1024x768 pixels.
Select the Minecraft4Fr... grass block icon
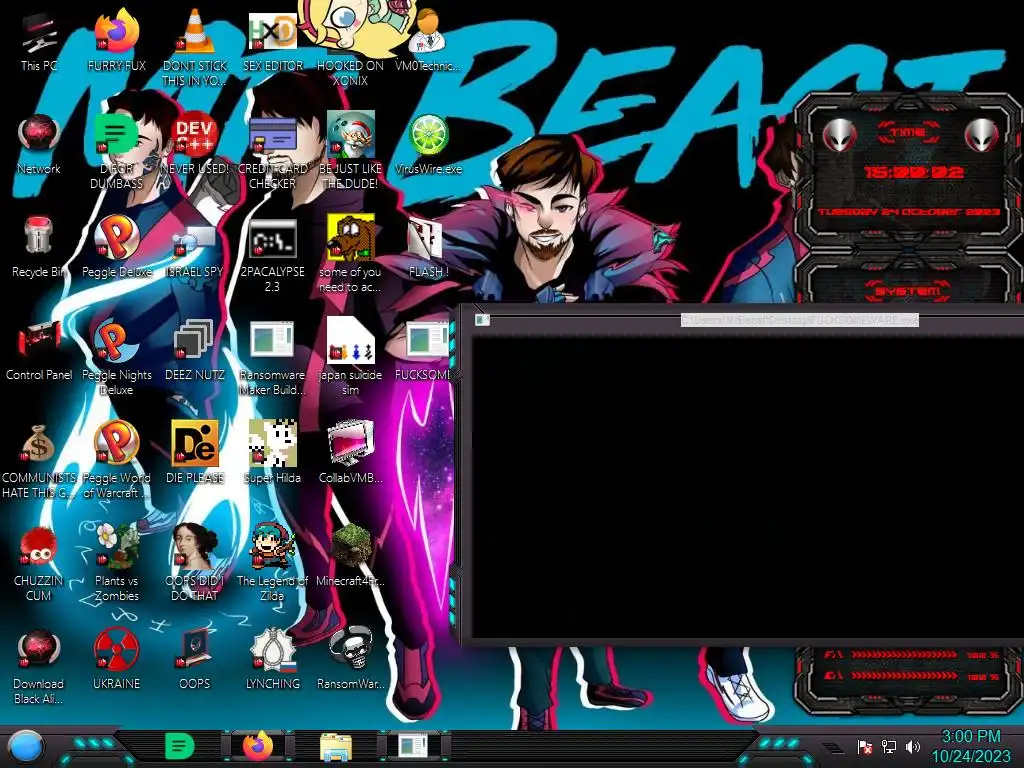click(x=350, y=556)
